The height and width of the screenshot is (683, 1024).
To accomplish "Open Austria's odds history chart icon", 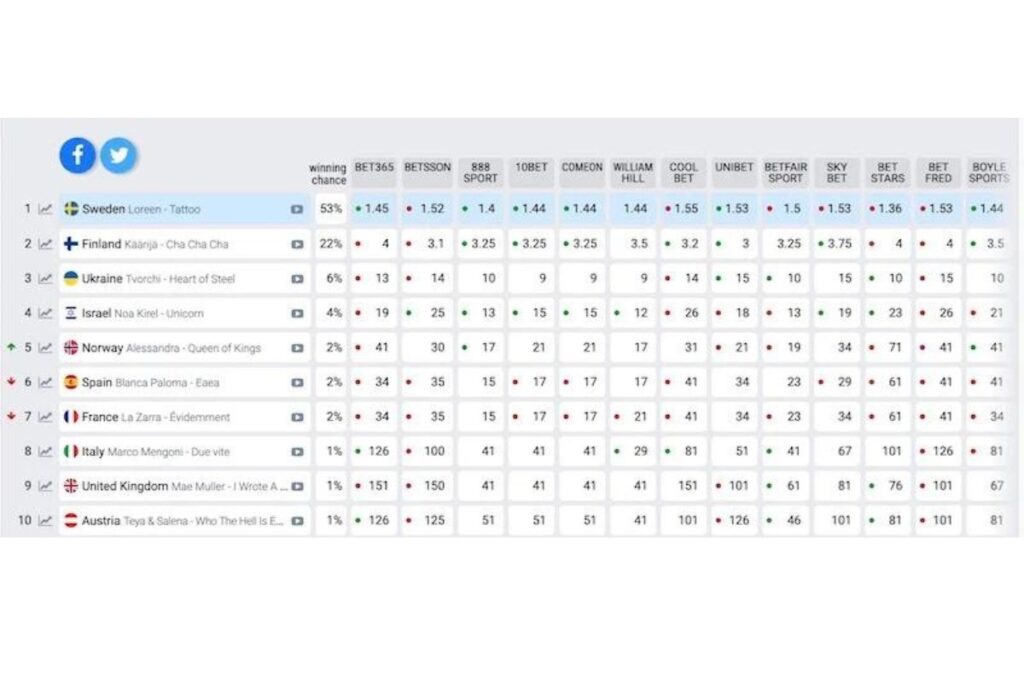I will [45, 520].
